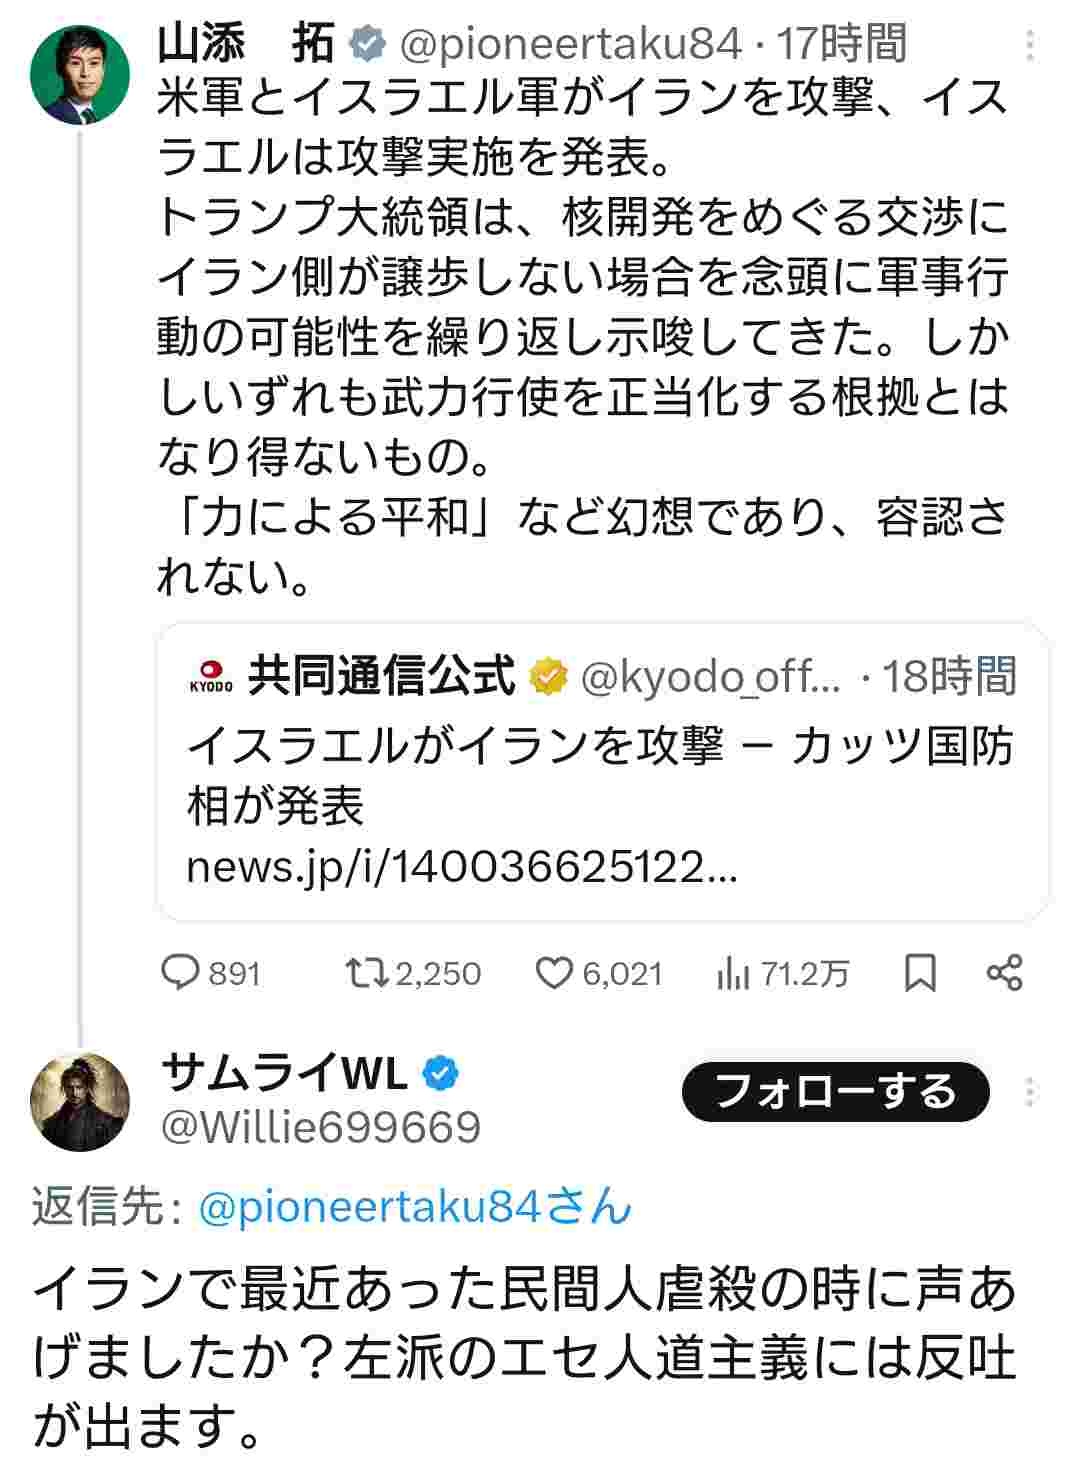Open the news.jp link in quoted post
This screenshot has height=1468, width=1080.
[x=462, y=867]
